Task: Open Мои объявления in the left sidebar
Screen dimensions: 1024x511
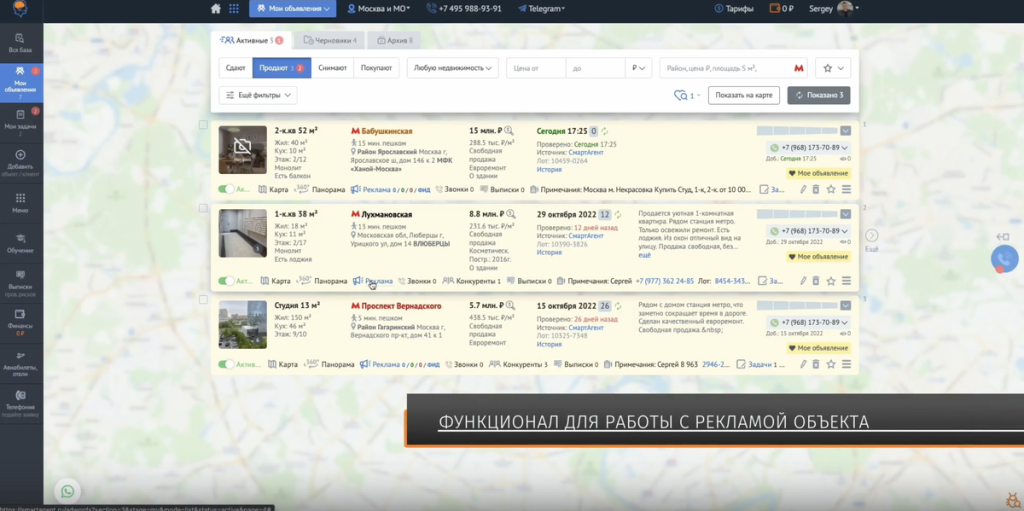Action: click(x=20, y=82)
